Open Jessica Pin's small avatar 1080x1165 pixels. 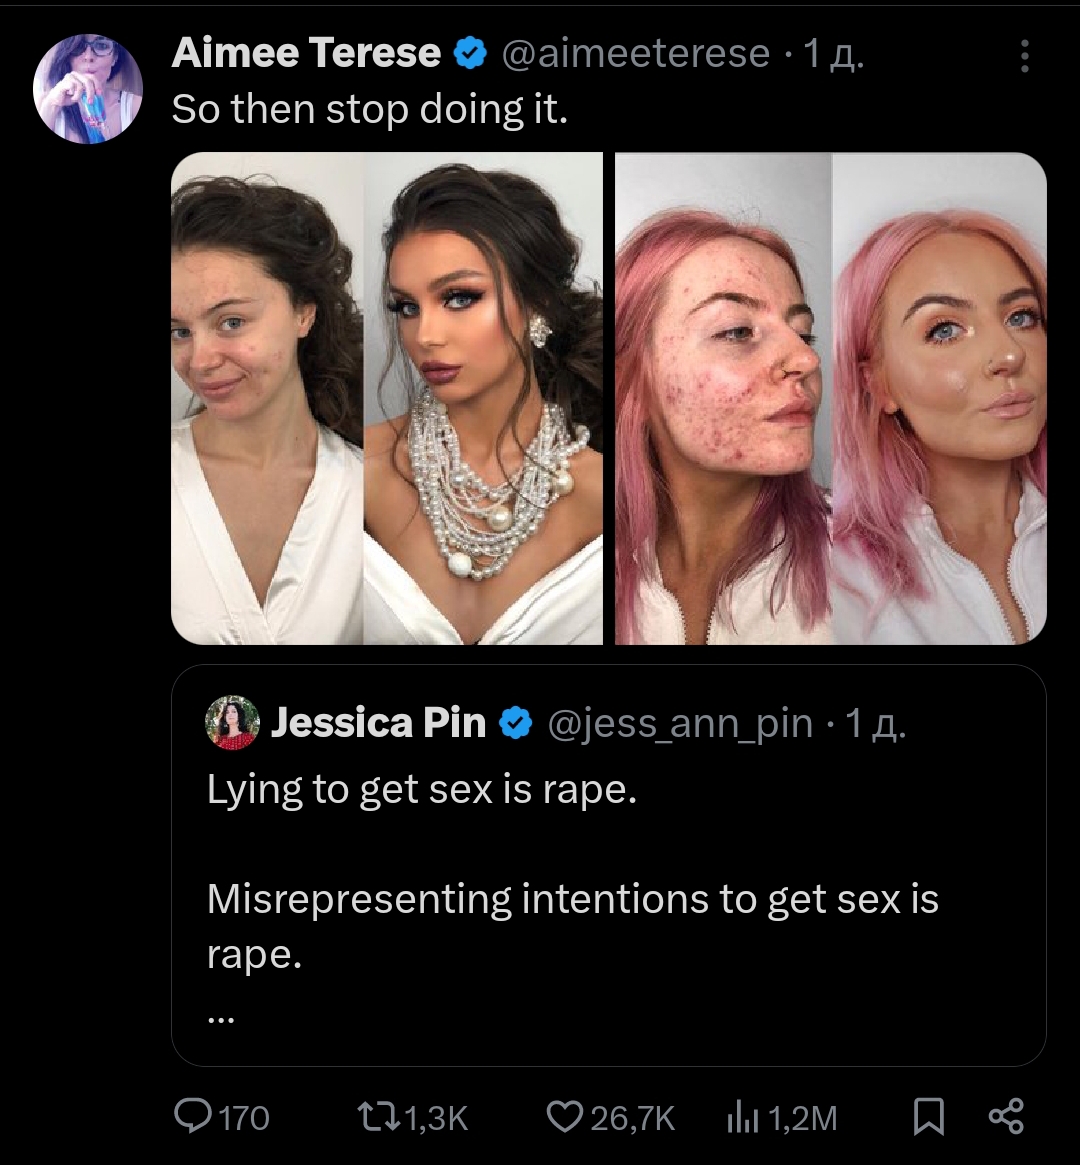pos(232,723)
